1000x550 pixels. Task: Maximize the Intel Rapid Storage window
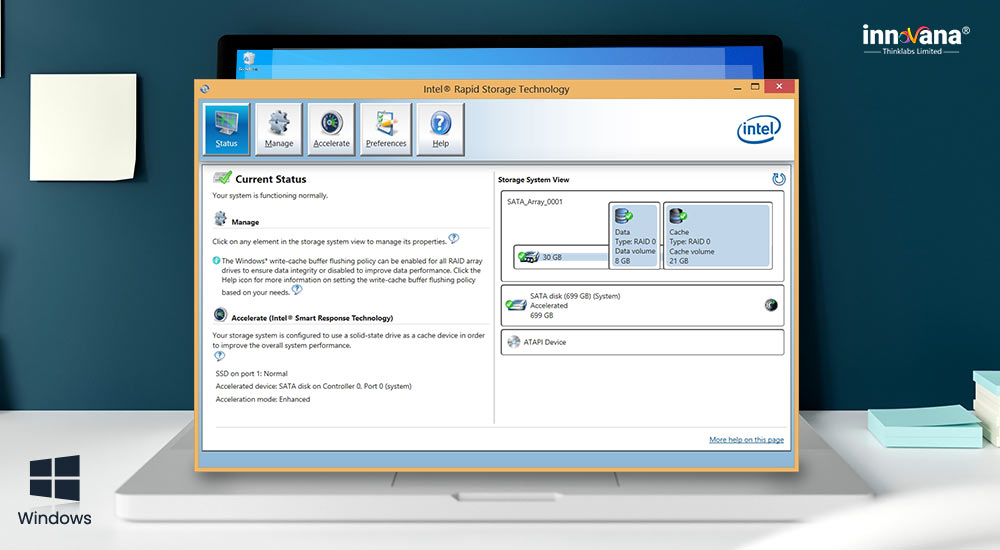755,87
